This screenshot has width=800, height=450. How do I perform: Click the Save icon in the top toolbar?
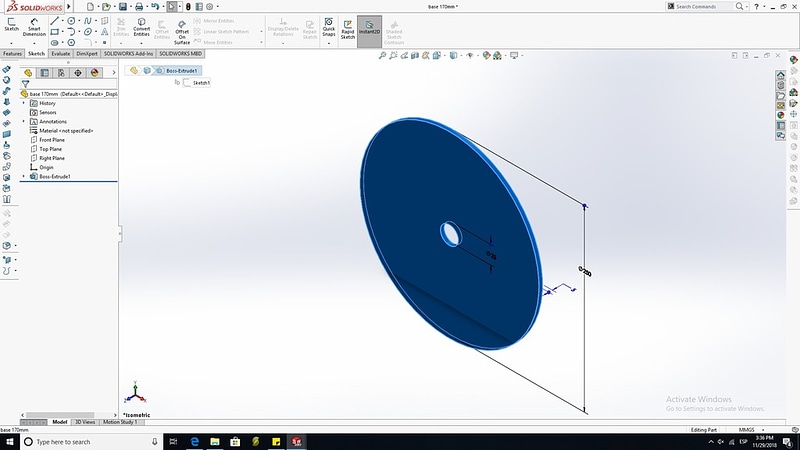pyautogui.click(x=122, y=7)
